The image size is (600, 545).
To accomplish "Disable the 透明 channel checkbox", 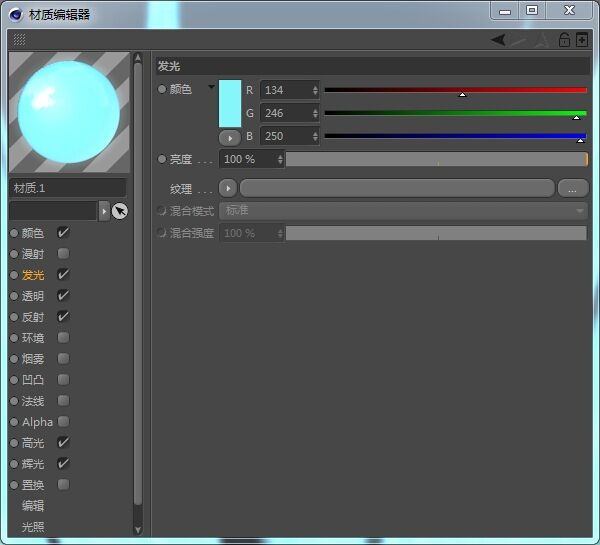I will tap(63, 296).
